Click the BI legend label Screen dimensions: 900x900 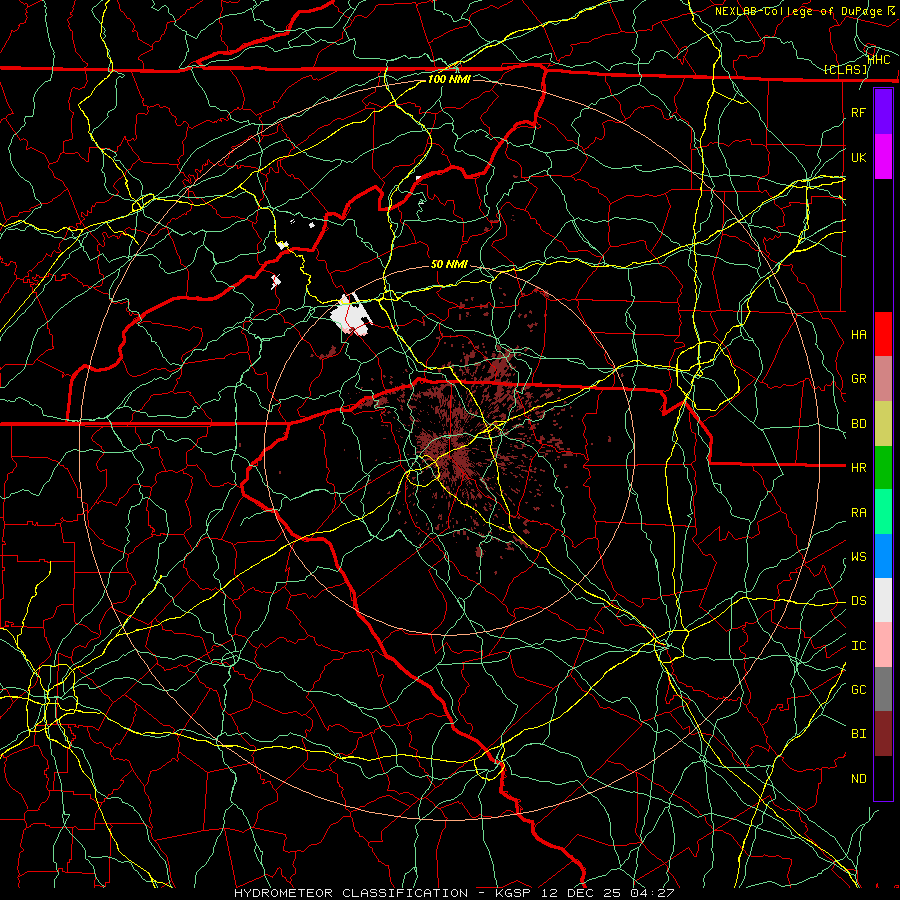pos(858,734)
